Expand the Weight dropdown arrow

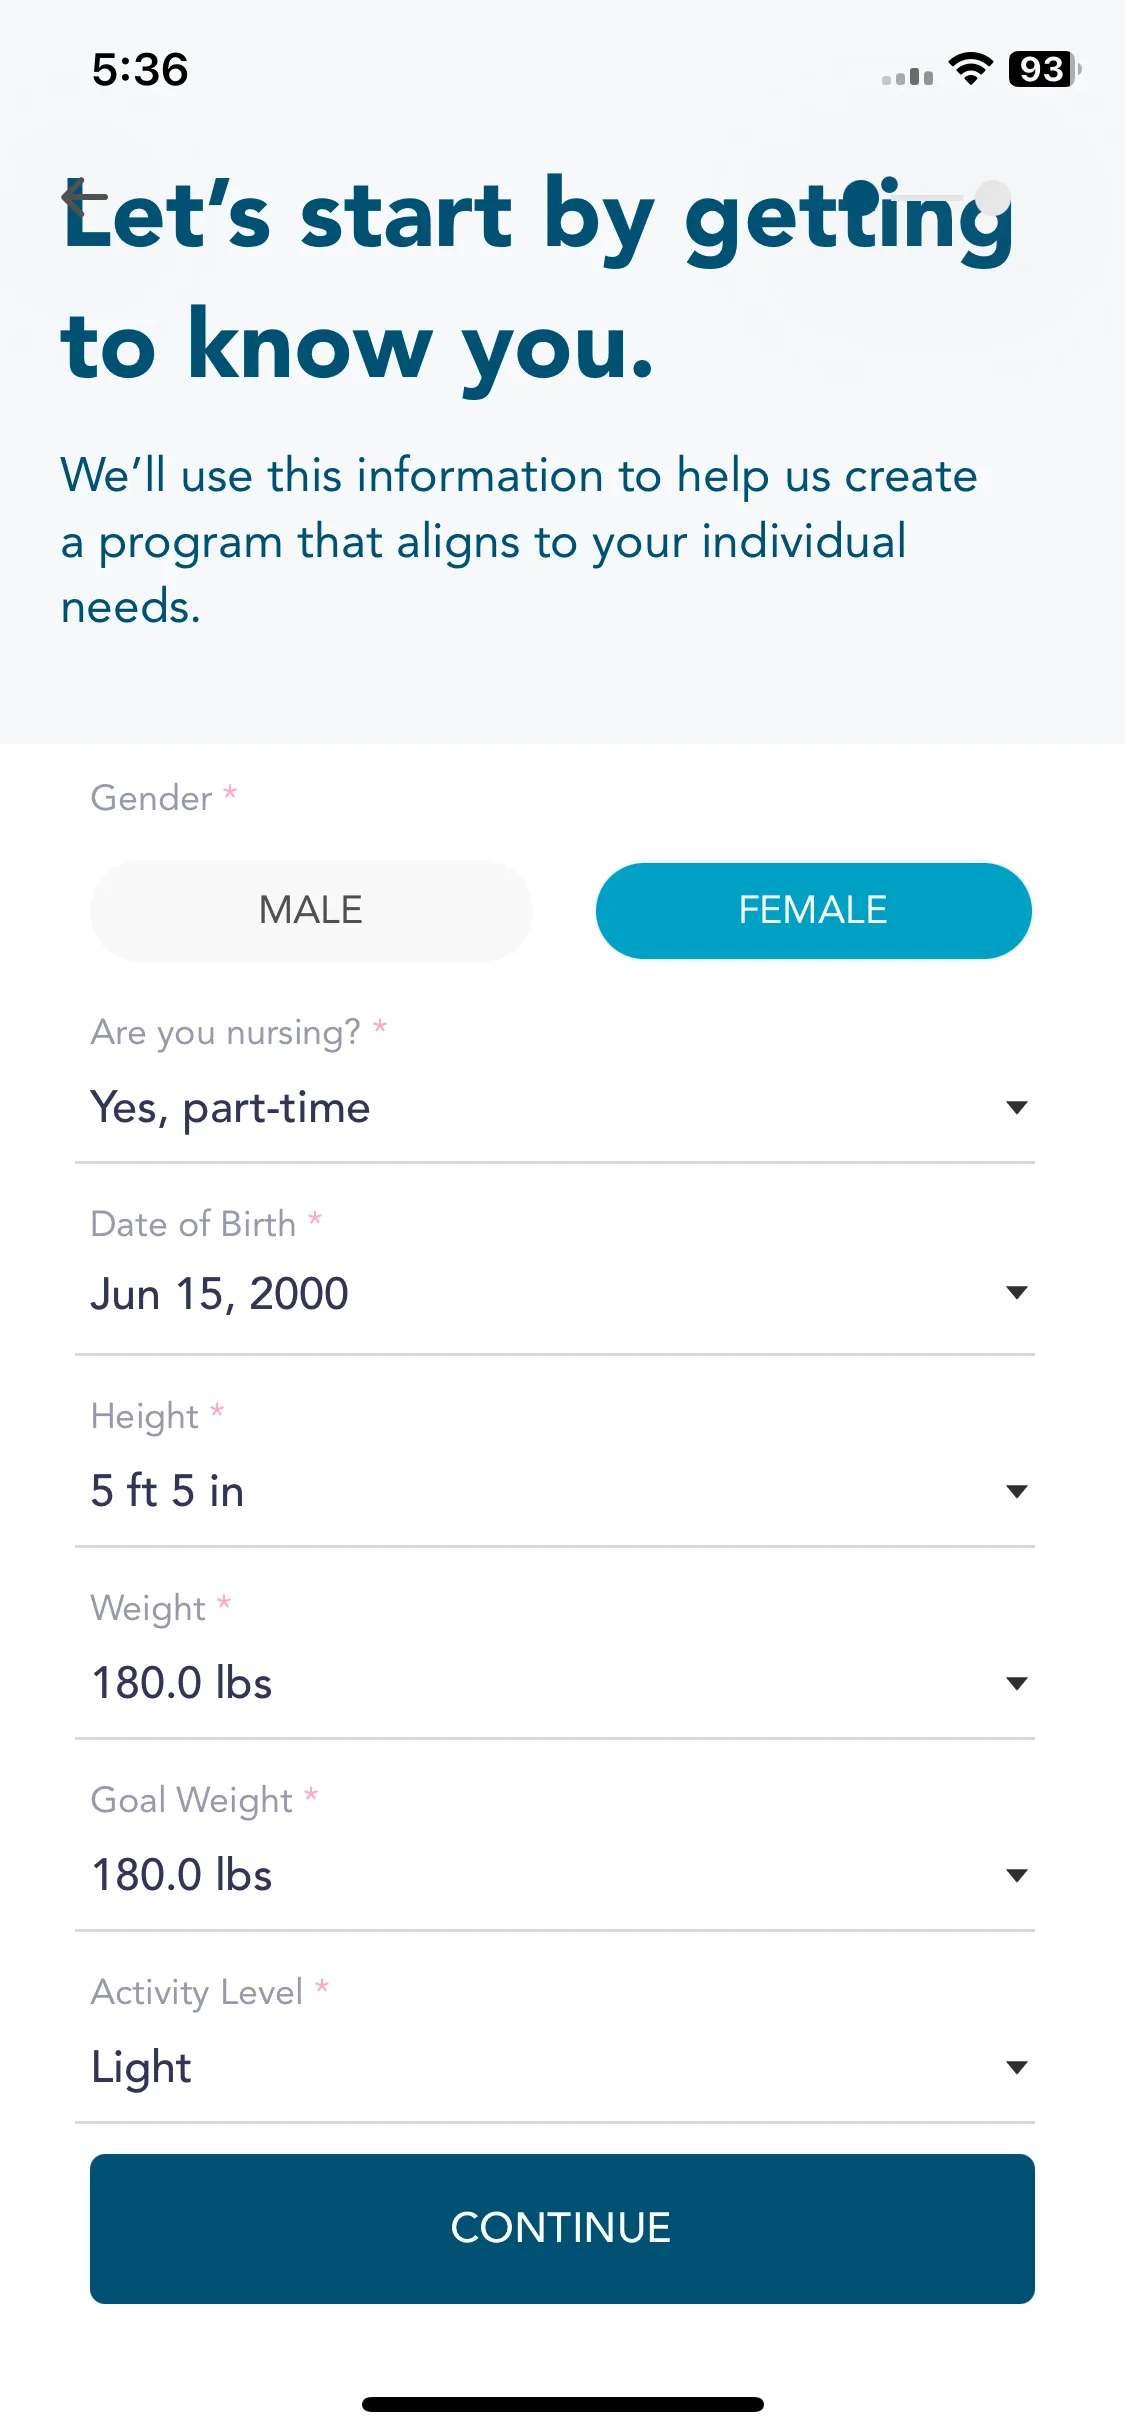[1016, 1683]
